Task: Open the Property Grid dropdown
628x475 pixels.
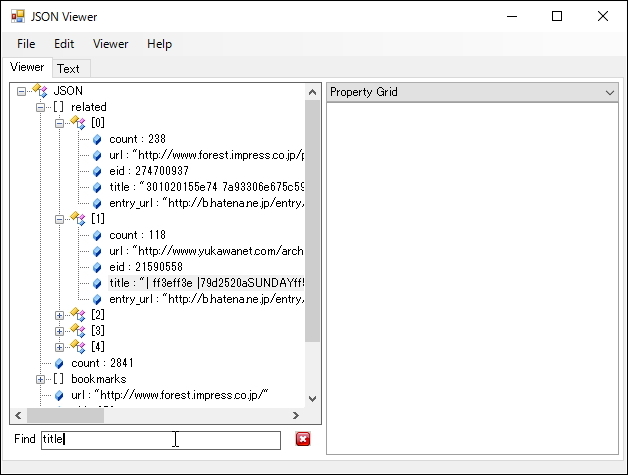Action: click(610, 93)
